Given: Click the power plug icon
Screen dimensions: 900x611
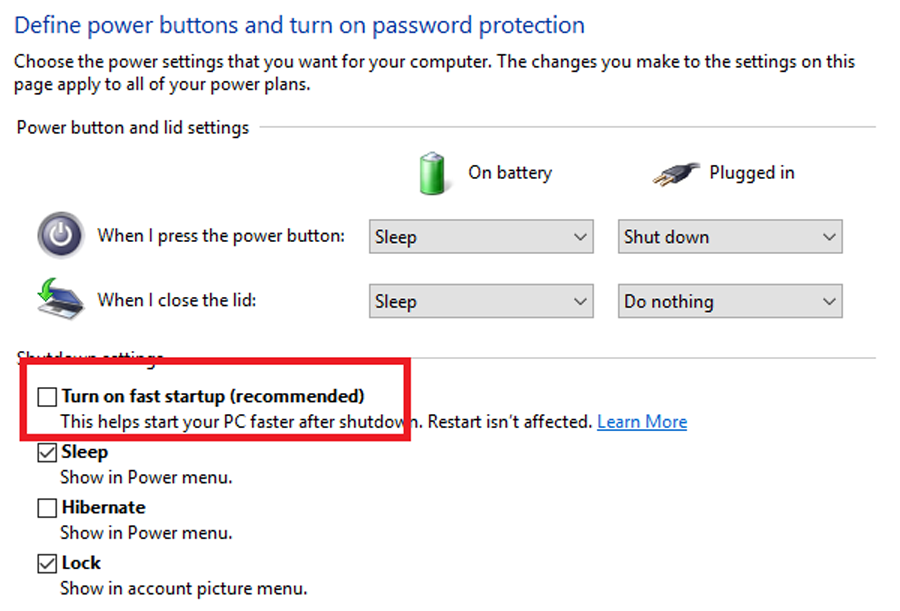Looking at the screenshot, I should click(676, 173).
